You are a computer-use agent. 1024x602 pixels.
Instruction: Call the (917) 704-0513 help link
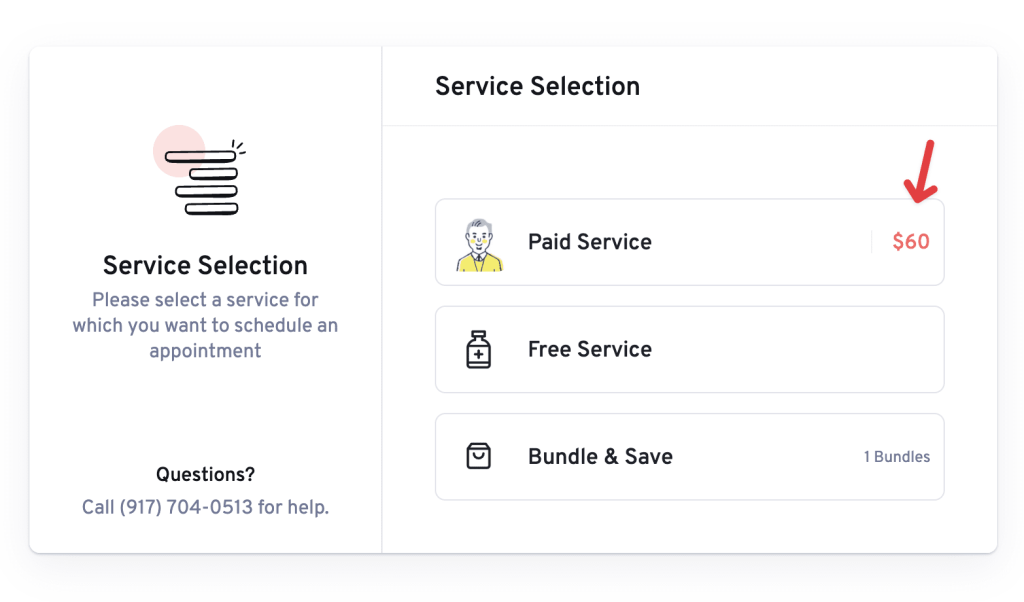point(205,507)
